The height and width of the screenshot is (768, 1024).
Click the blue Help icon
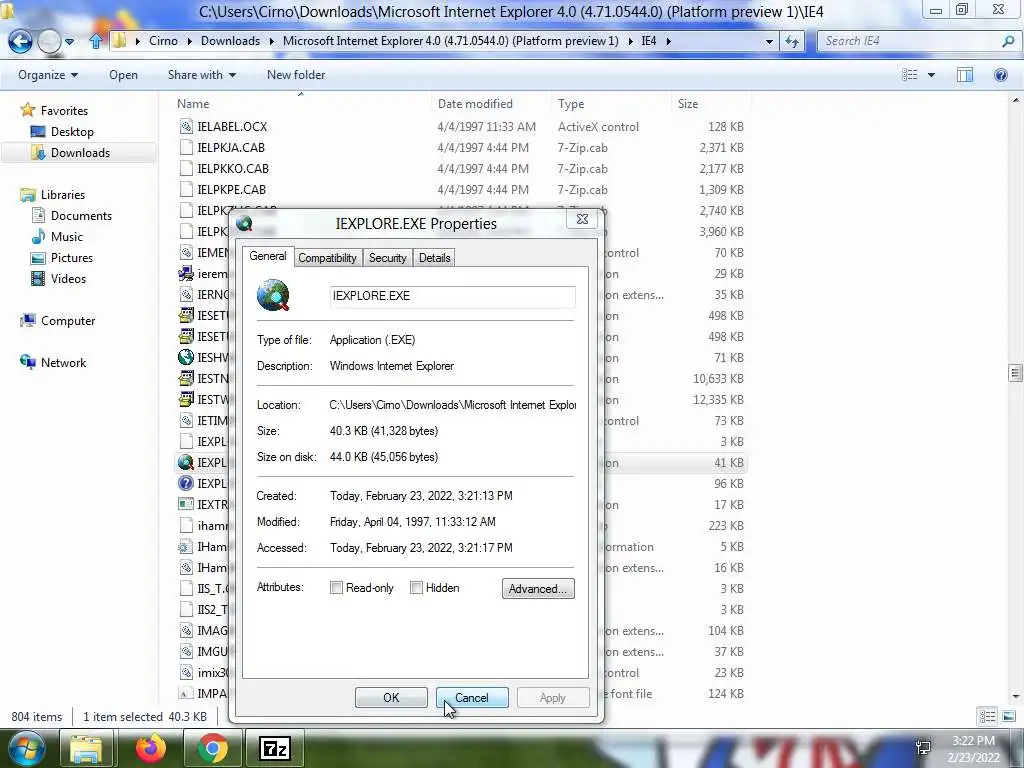coord(1000,75)
